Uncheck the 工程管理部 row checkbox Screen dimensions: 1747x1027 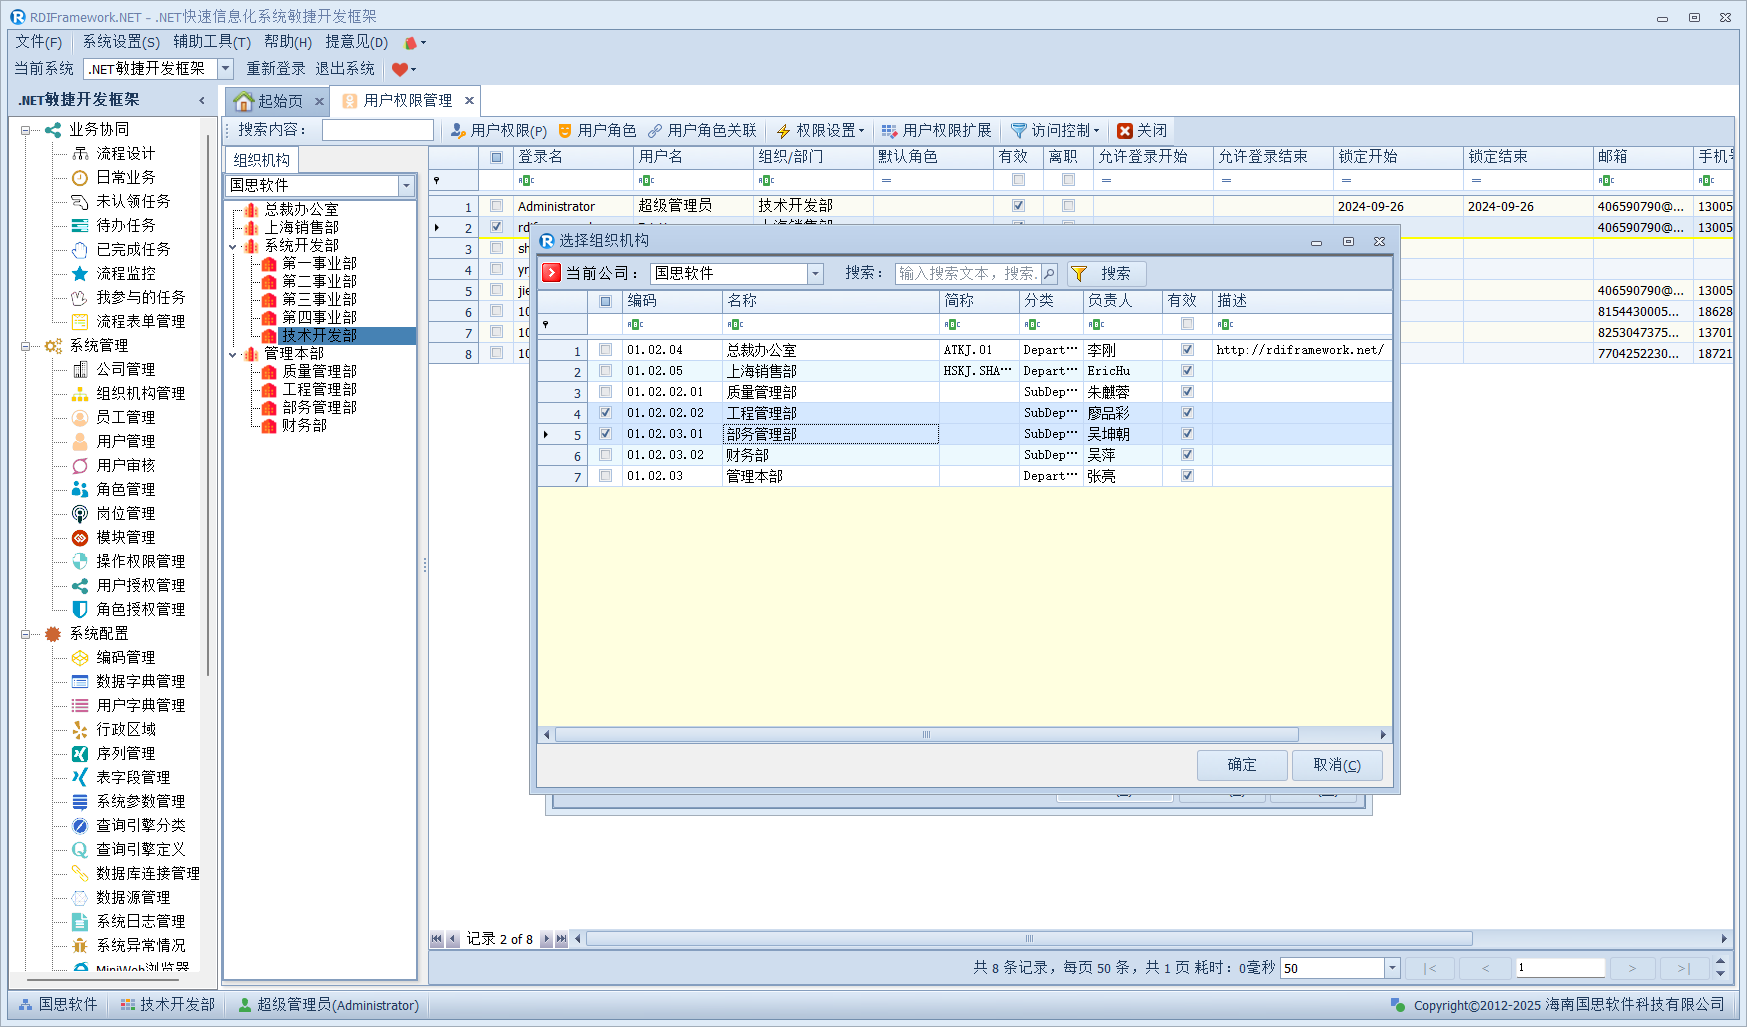pyautogui.click(x=605, y=413)
